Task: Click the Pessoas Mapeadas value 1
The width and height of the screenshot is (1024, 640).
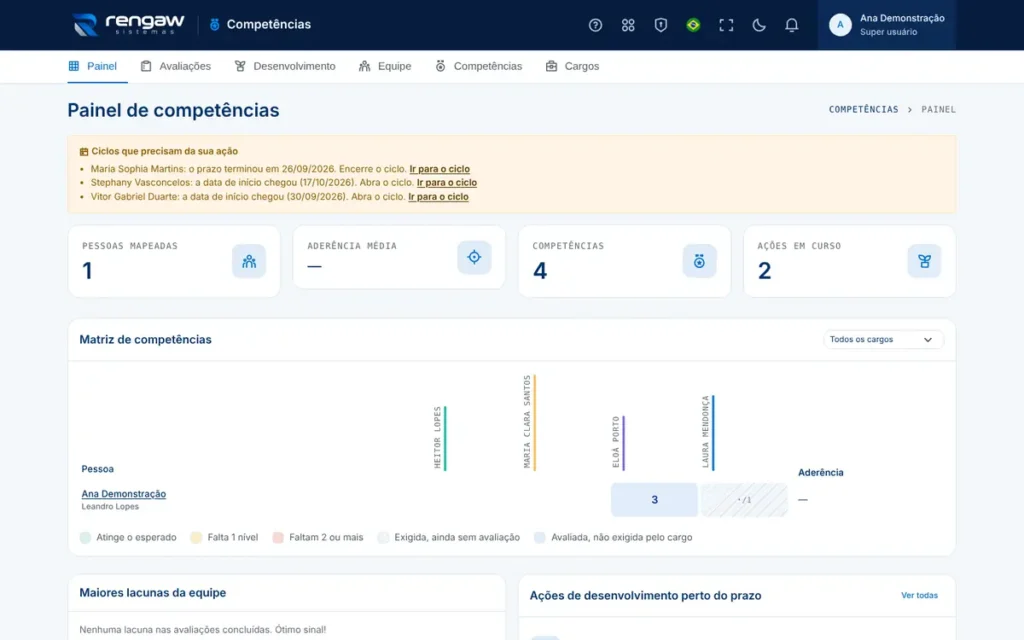Action: (88, 270)
